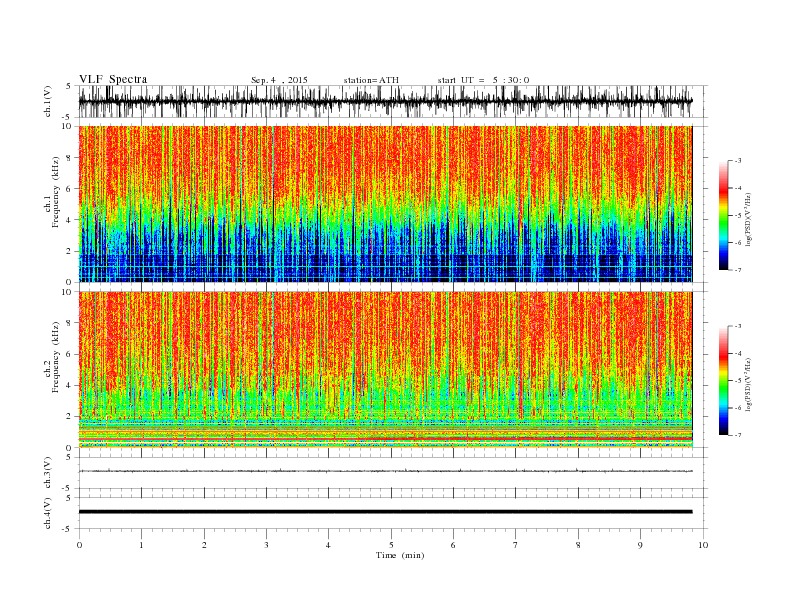Click the upper ch.1 color scale bar
Image resolution: width=792 pixels, height=612 pixels.
click(x=723, y=215)
